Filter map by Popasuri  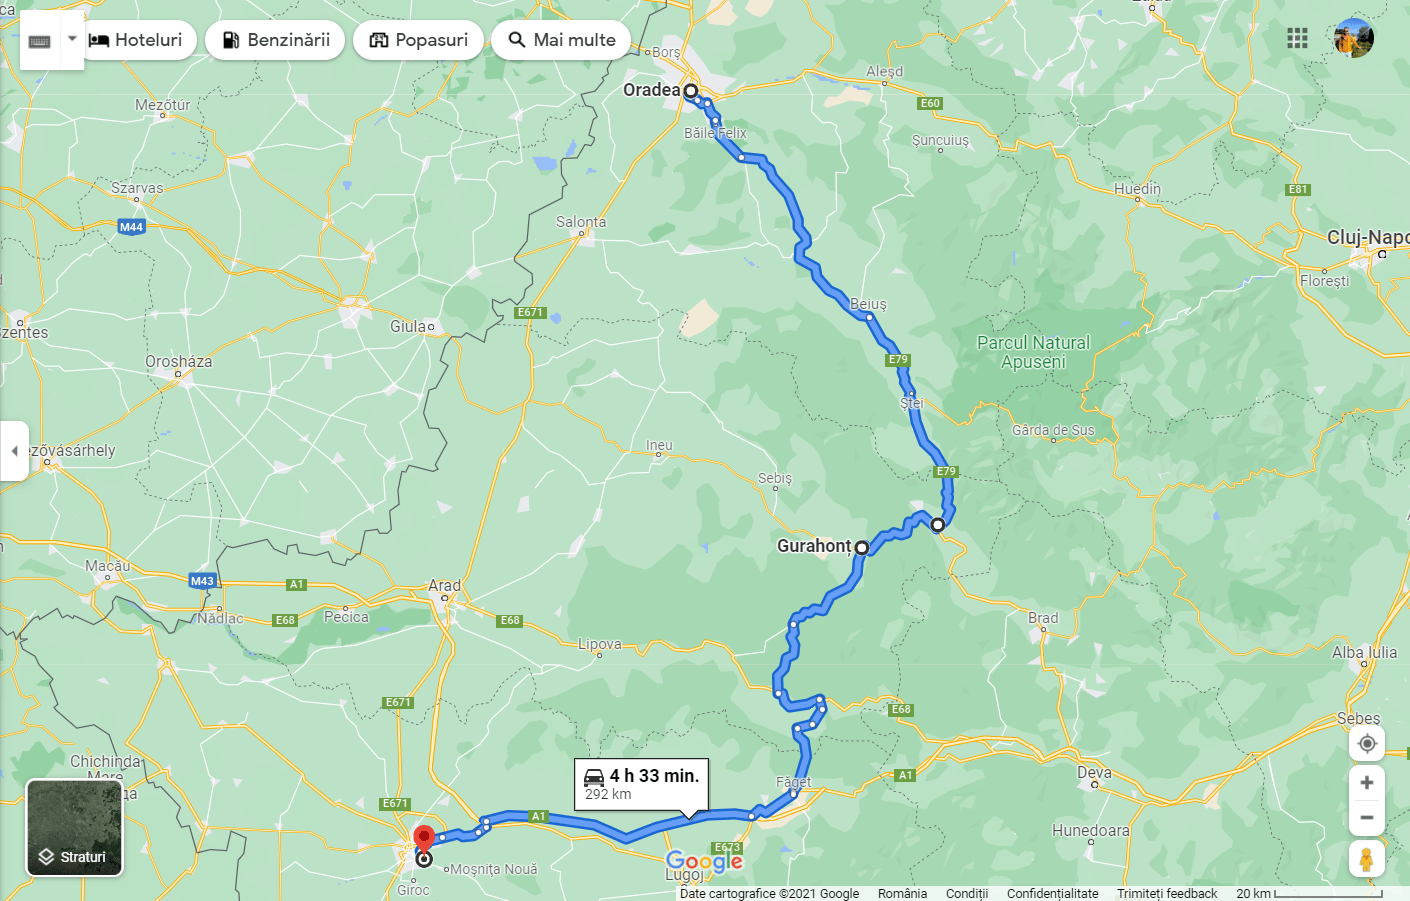418,40
